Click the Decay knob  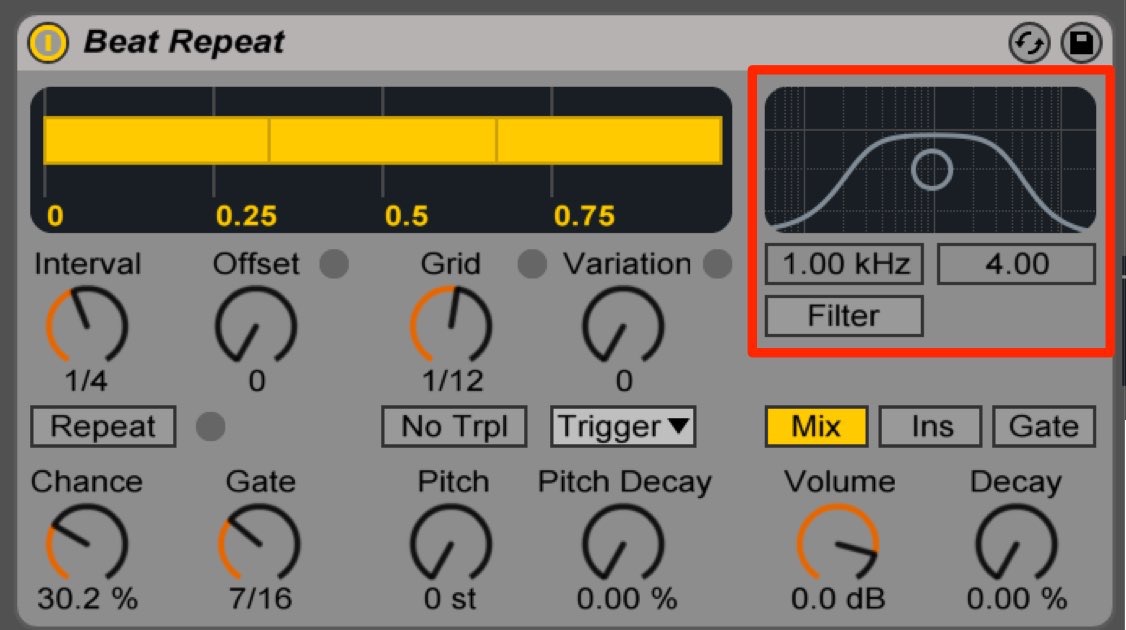point(1016,543)
